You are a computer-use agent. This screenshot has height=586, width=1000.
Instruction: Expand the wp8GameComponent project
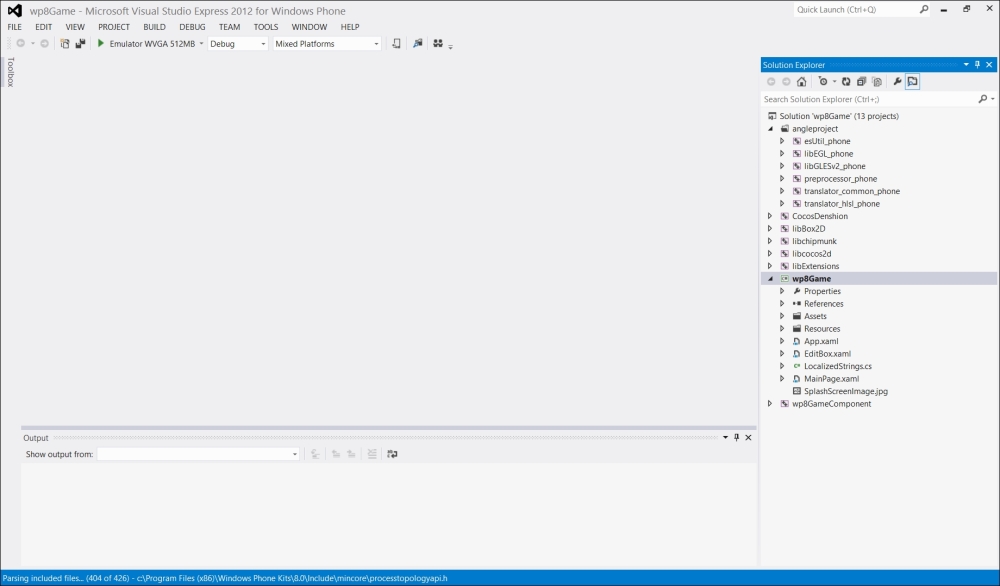[x=770, y=404]
